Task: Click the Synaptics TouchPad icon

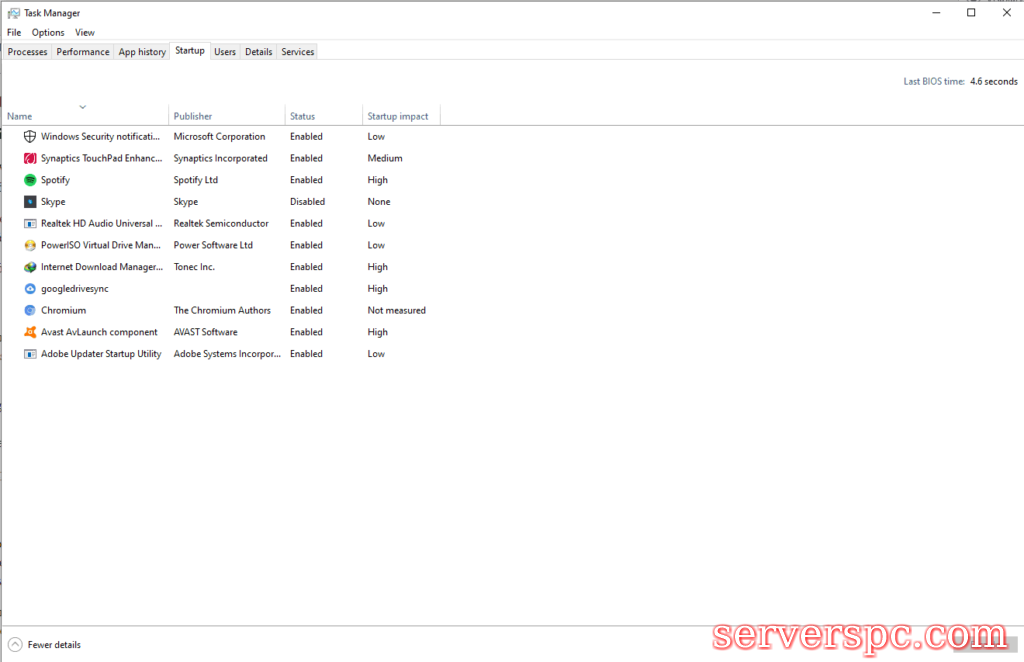Action: (x=30, y=158)
